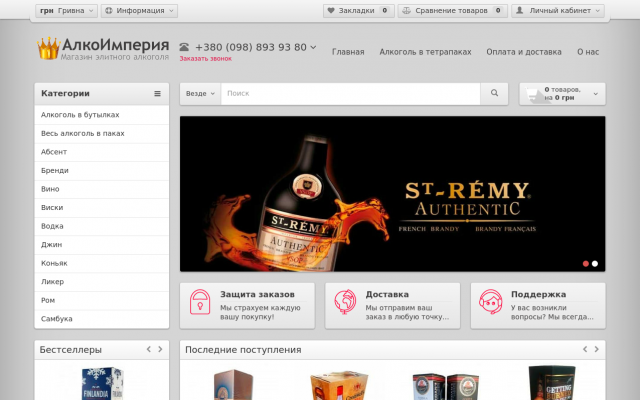Select the red first slide indicator dot
The image size is (640, 400).
point(586,264)
